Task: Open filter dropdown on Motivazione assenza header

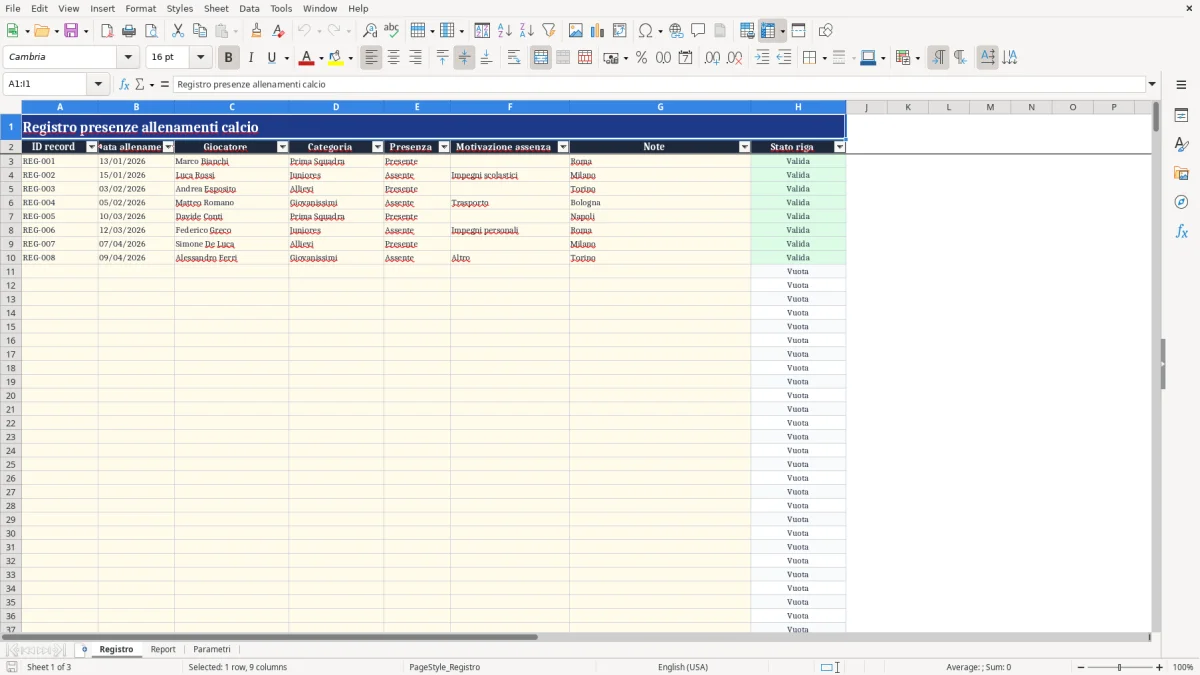Action: click(563, 147)
